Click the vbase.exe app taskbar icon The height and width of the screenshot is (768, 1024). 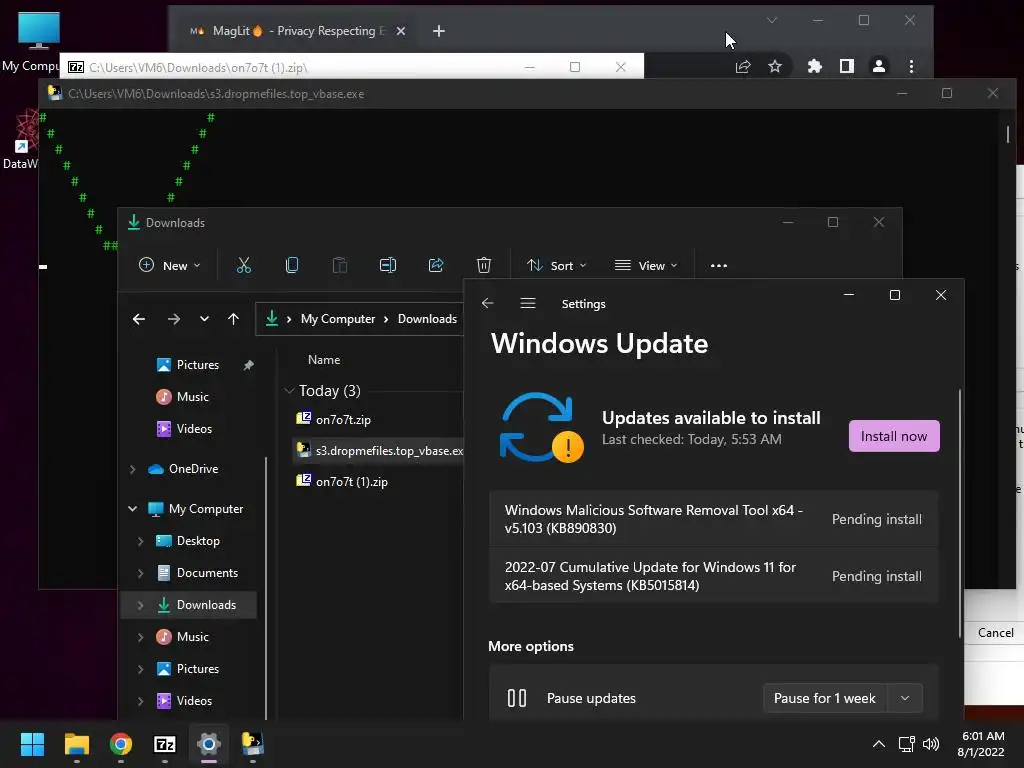click(253, 744)
